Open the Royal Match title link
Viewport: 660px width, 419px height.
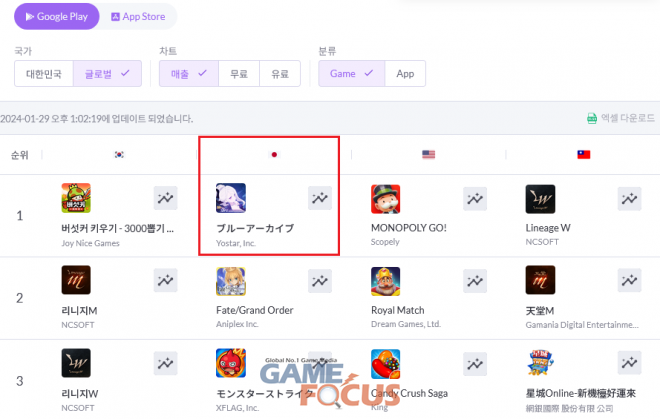click(x=398, y=310)
